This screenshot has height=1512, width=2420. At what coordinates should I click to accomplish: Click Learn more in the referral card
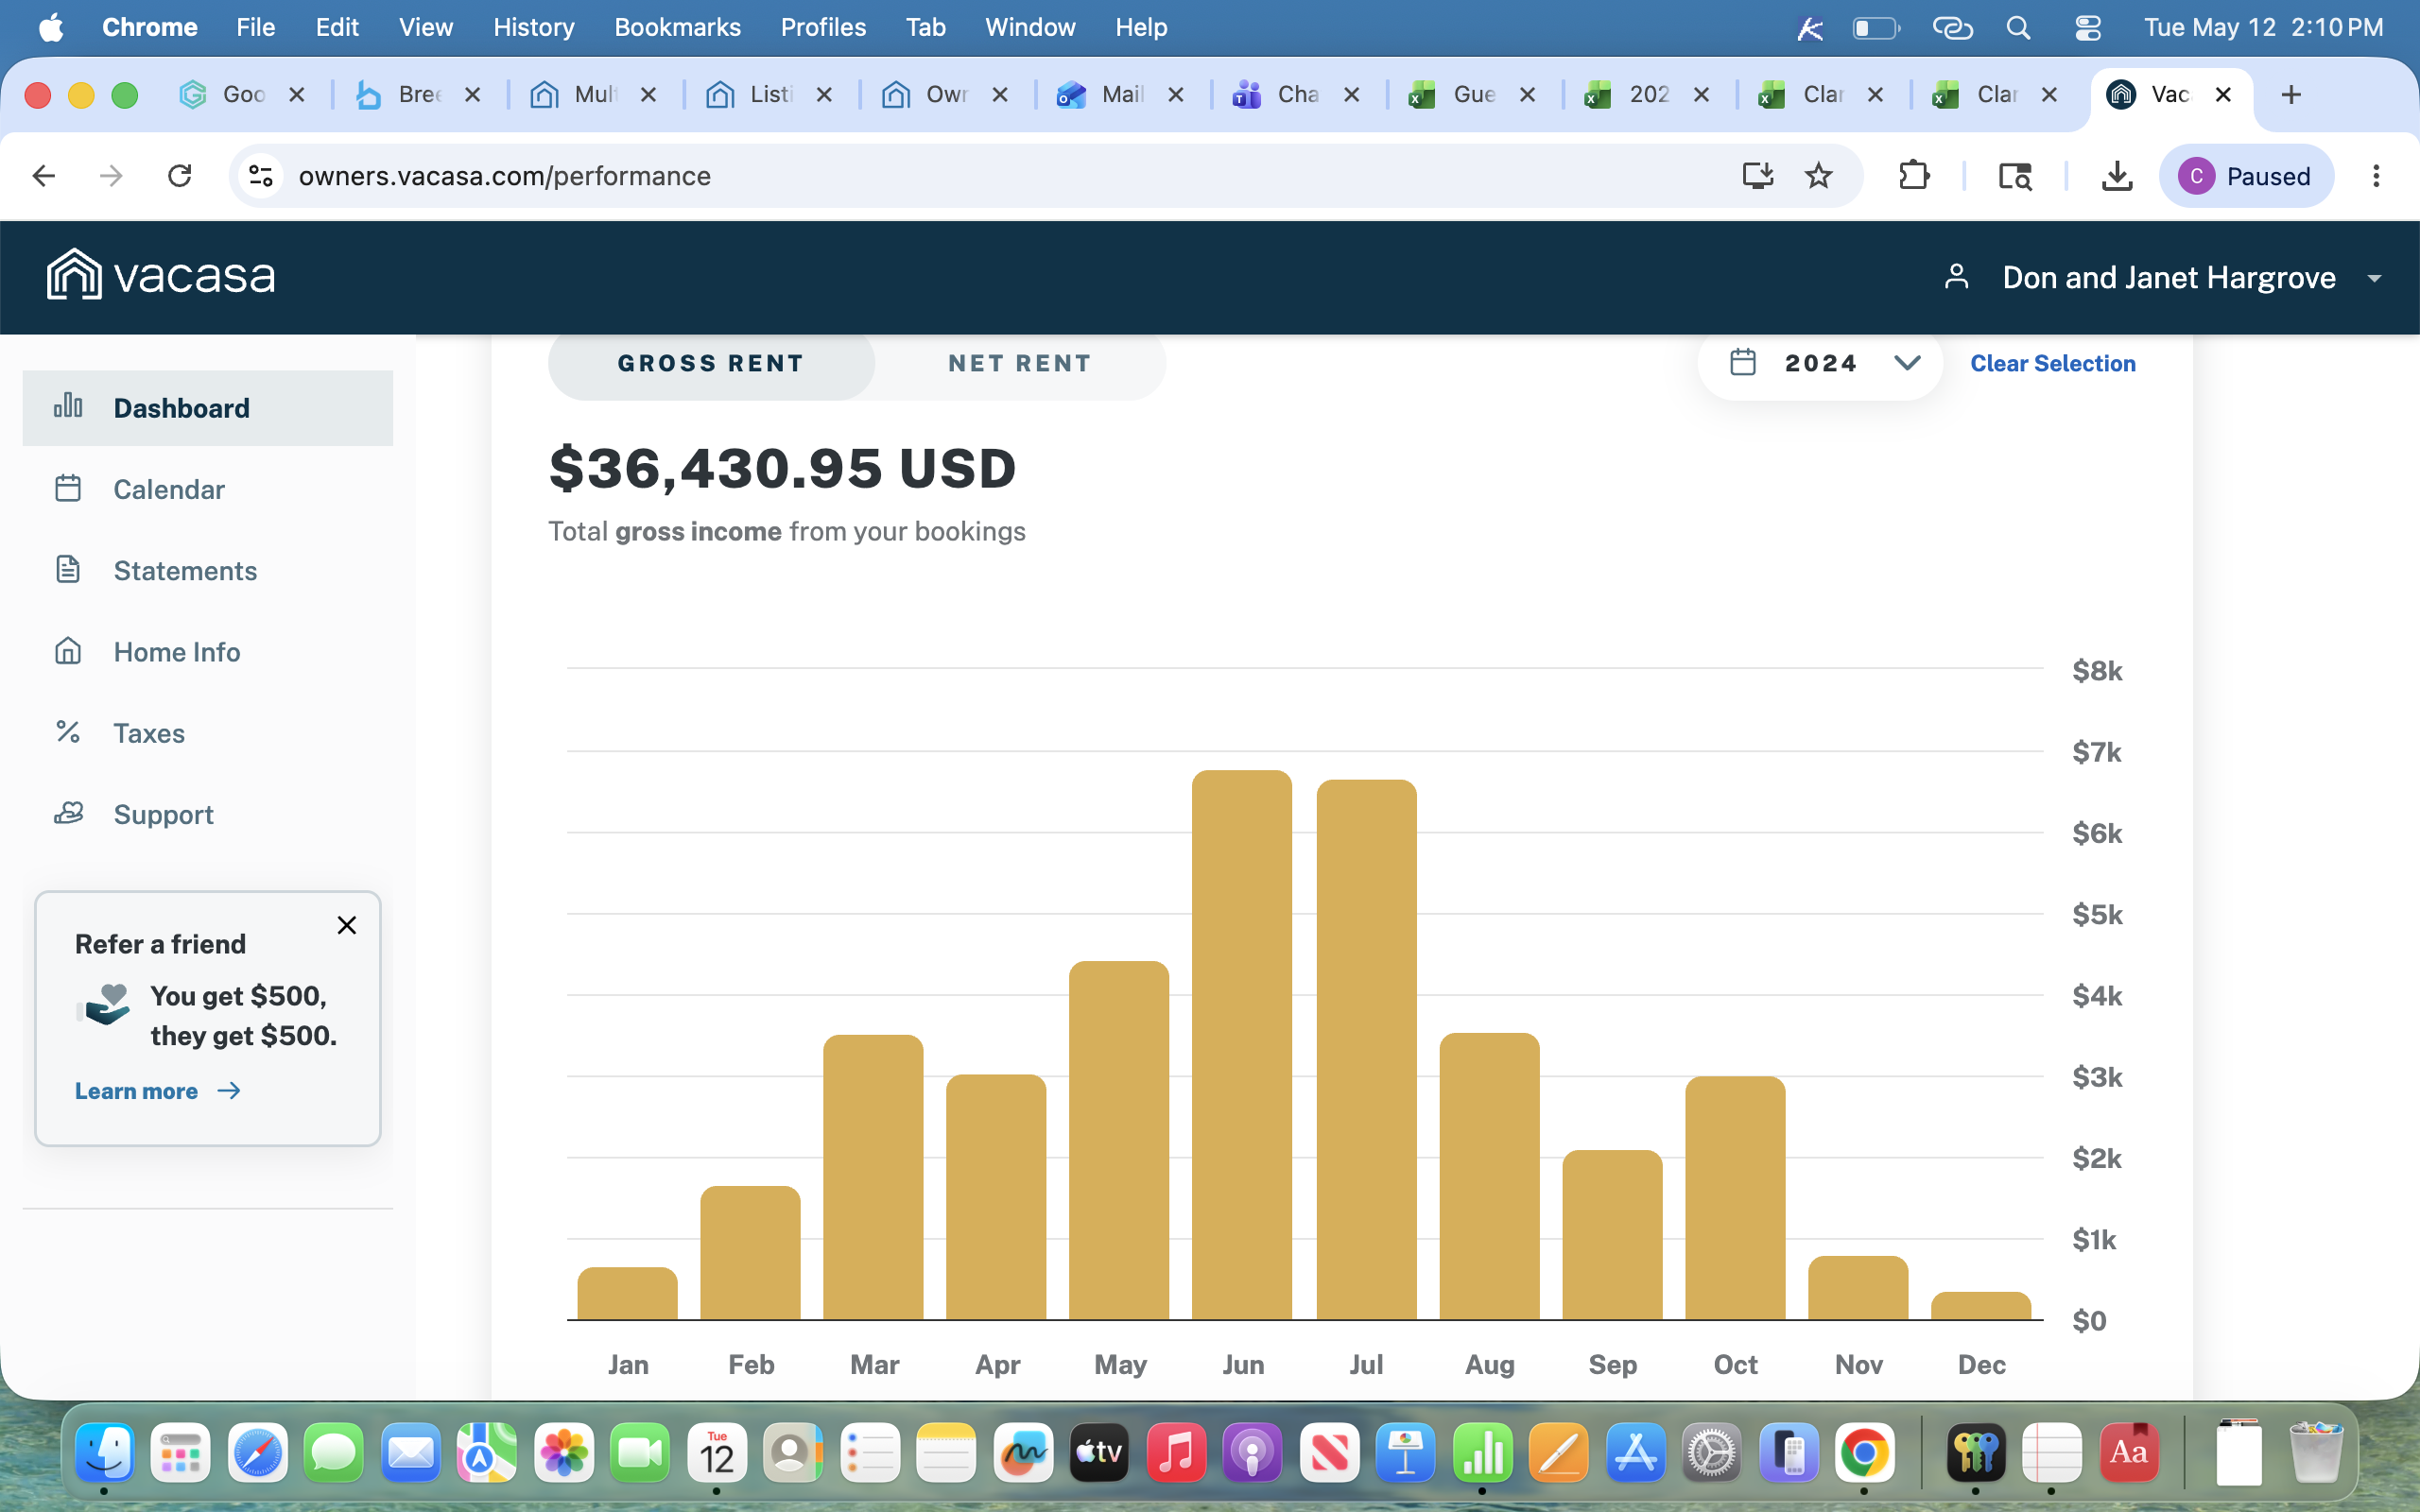(158, 1091)
